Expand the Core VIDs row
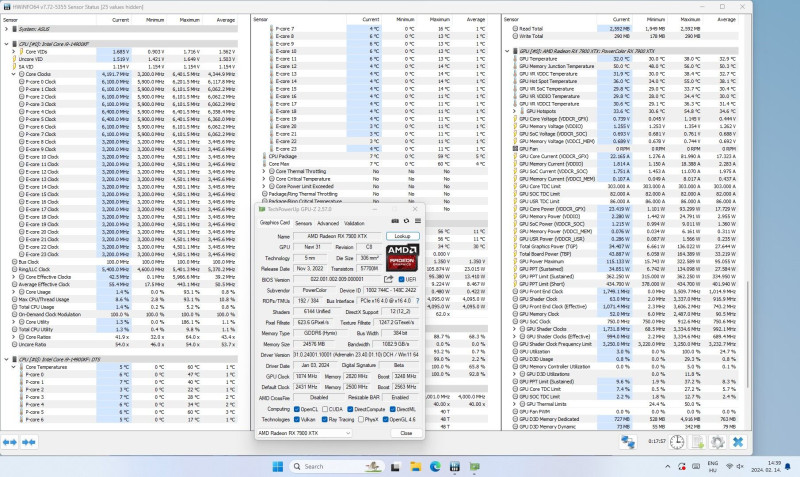 point(14,52)
